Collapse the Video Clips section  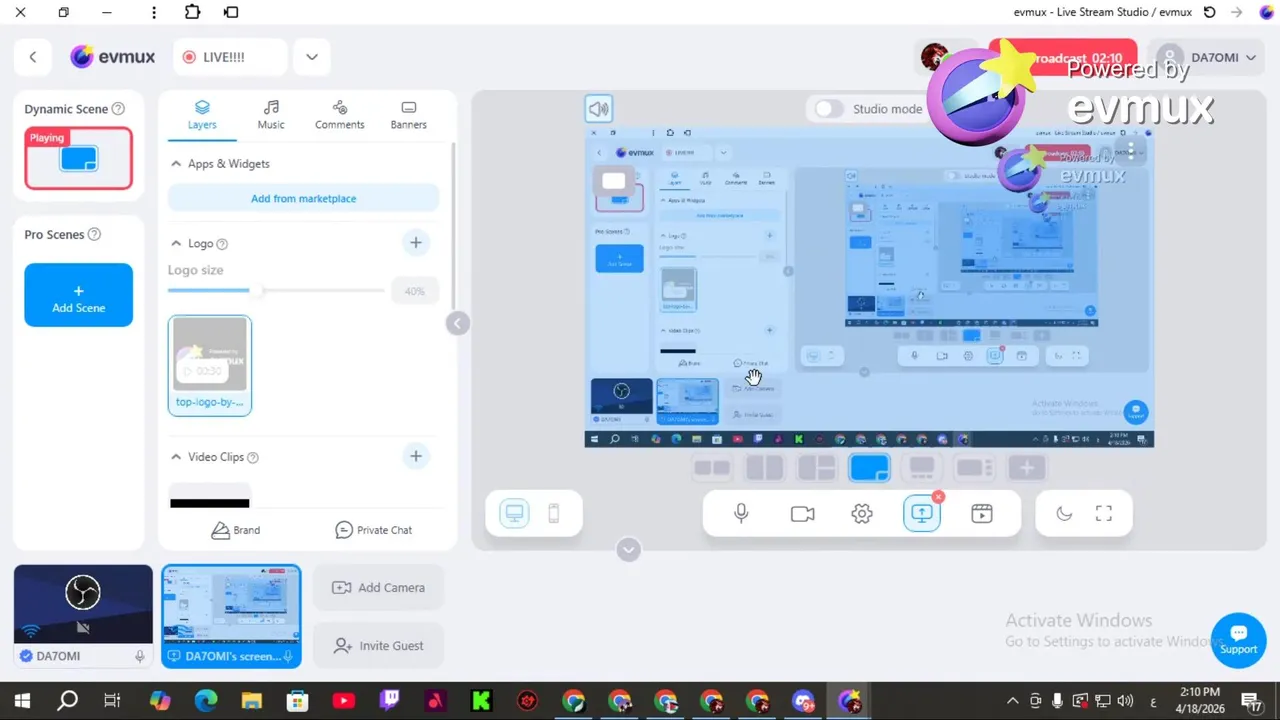(x=176, y=457)
